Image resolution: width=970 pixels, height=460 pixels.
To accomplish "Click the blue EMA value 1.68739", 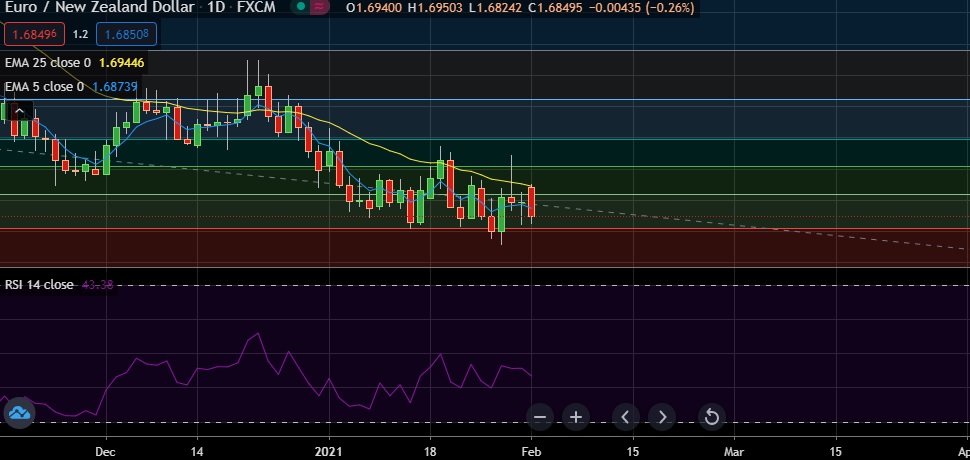I will [114, 87].
